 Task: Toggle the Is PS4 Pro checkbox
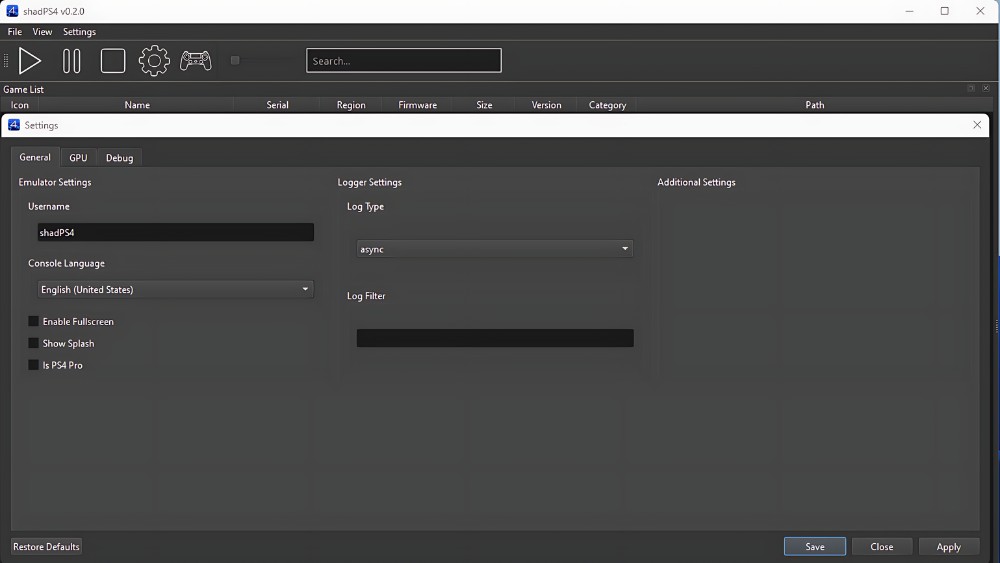(x=34, y=365)
